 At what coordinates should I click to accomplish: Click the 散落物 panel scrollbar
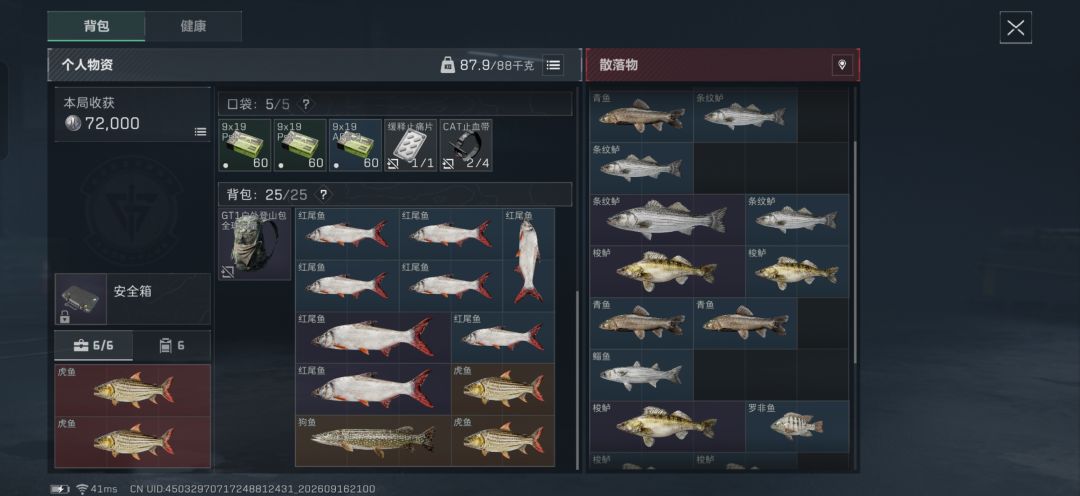point(855,251)
